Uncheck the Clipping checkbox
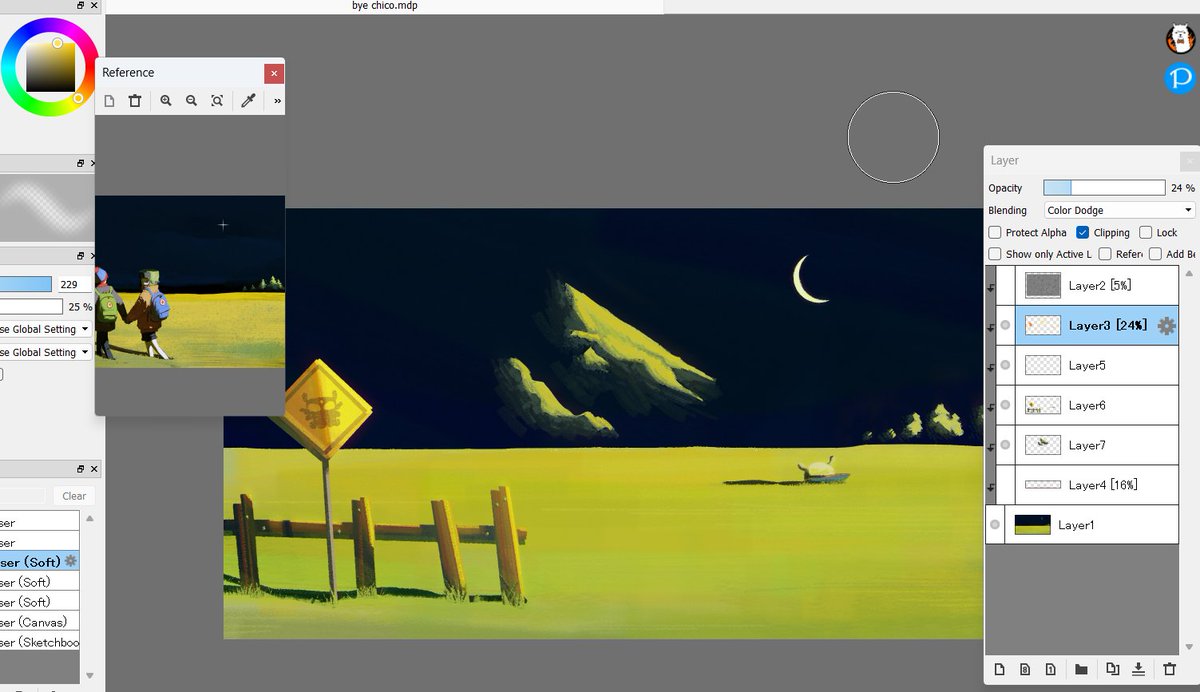The height and width of the screenshot is (692, 1200). 1082,232
